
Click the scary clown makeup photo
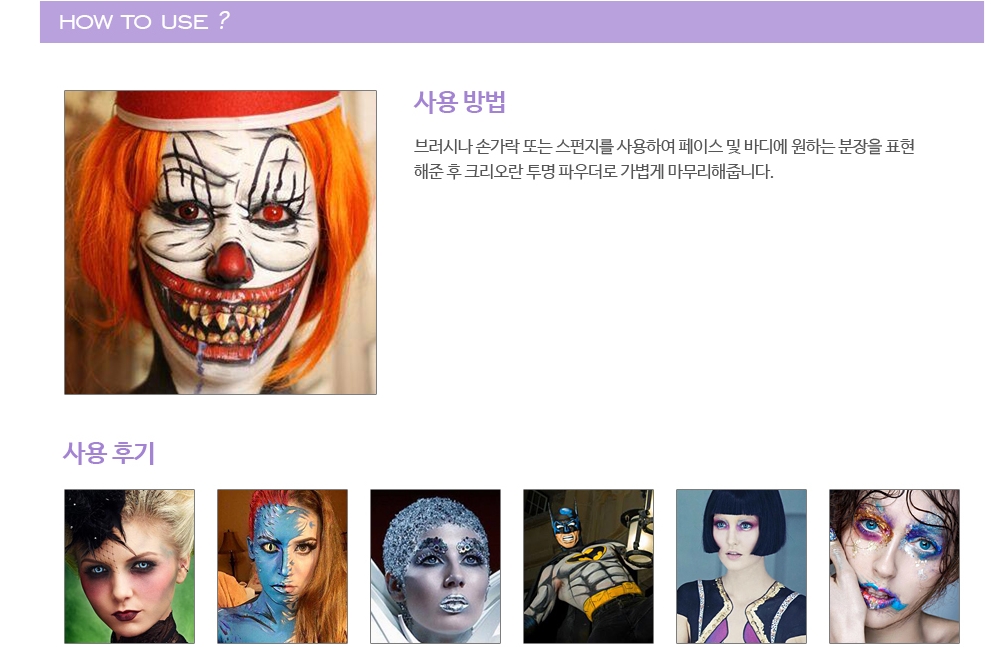(220, 242)
